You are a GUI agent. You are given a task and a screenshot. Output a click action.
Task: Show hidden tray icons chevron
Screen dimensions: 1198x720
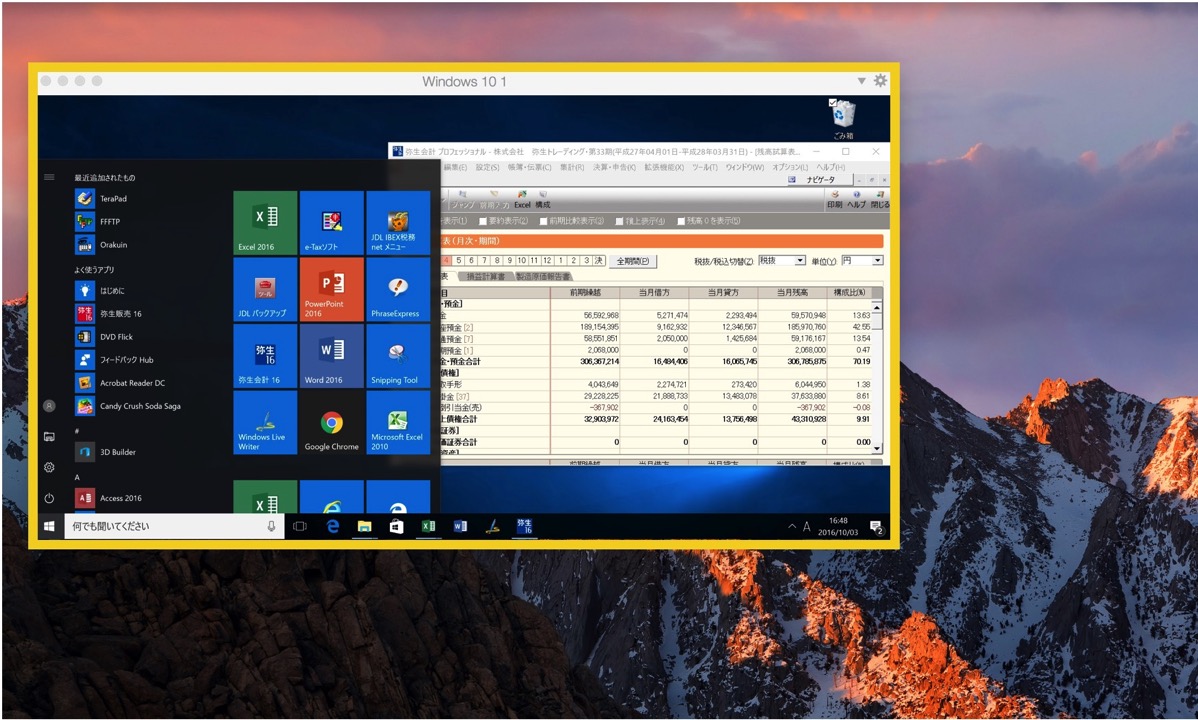[792, 527]
